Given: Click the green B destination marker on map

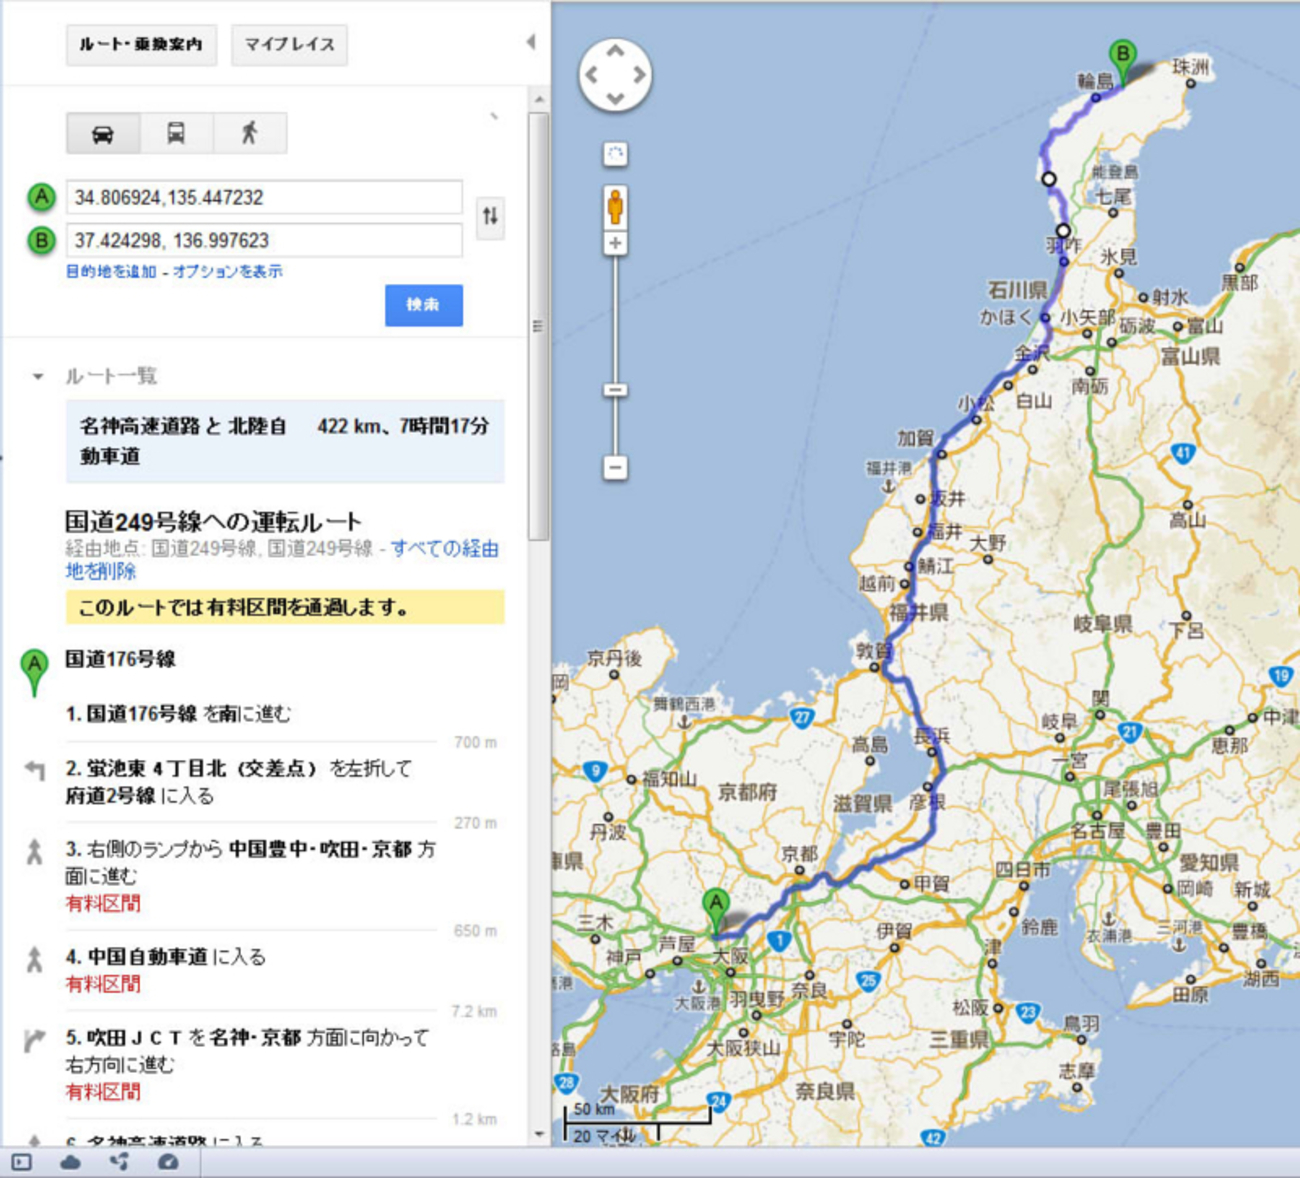Looking at the screenshot, I should (x=1123, y=59).
